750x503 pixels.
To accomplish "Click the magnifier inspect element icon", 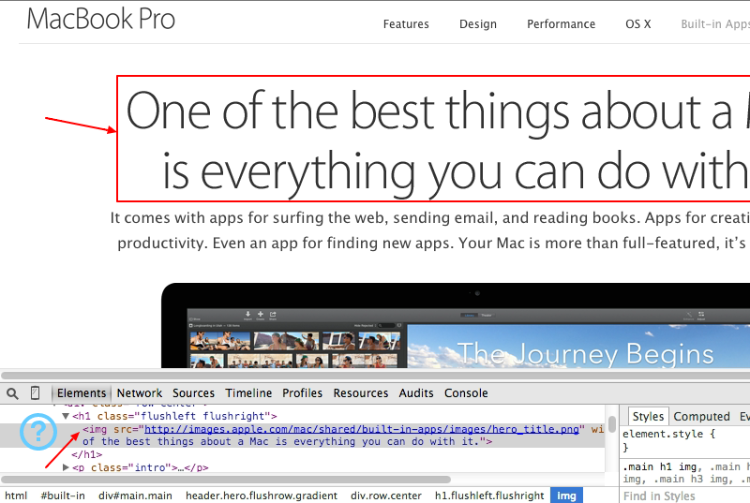I will (12, 394).
